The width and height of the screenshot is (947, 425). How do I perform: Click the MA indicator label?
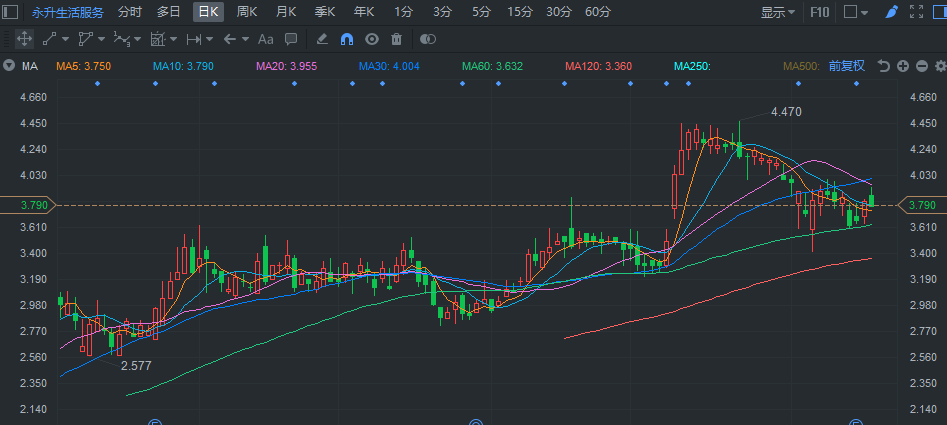[x=30, y=66]
